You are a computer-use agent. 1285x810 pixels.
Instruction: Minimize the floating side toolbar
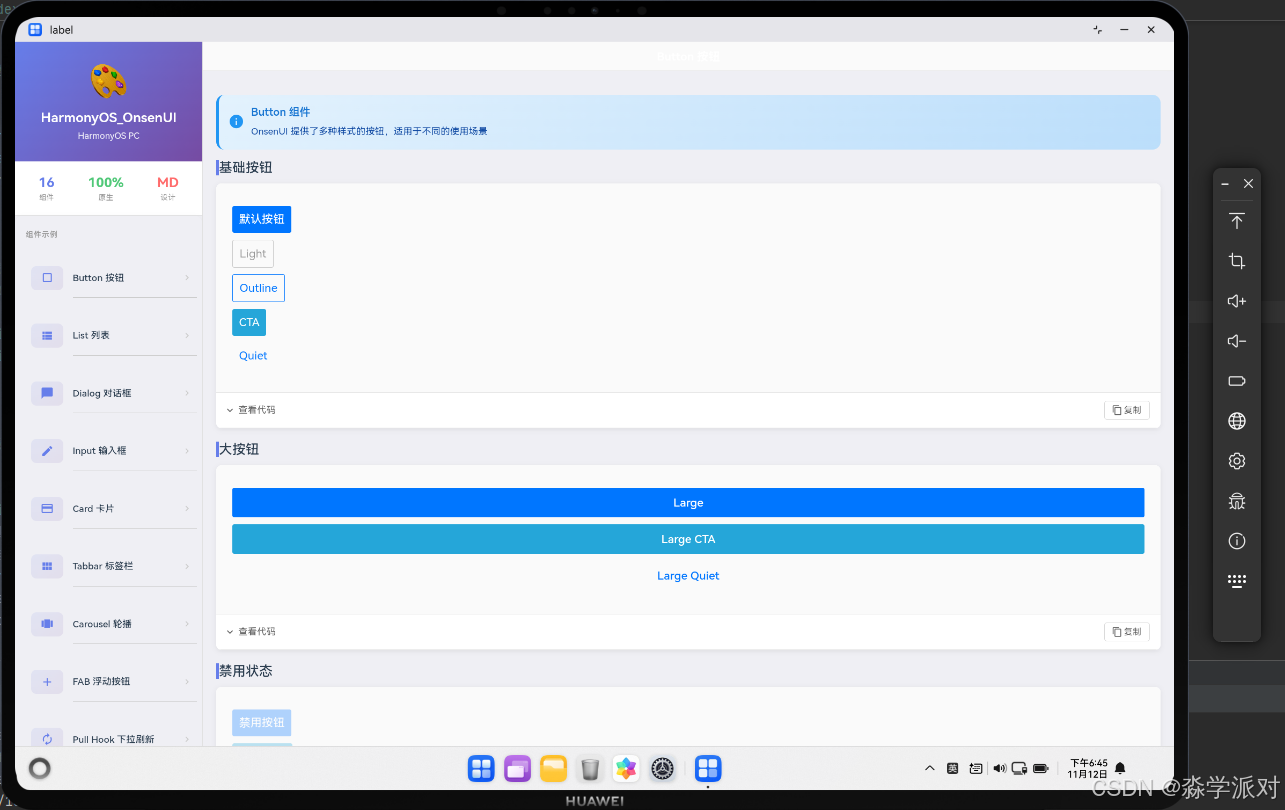[1226, 184]
